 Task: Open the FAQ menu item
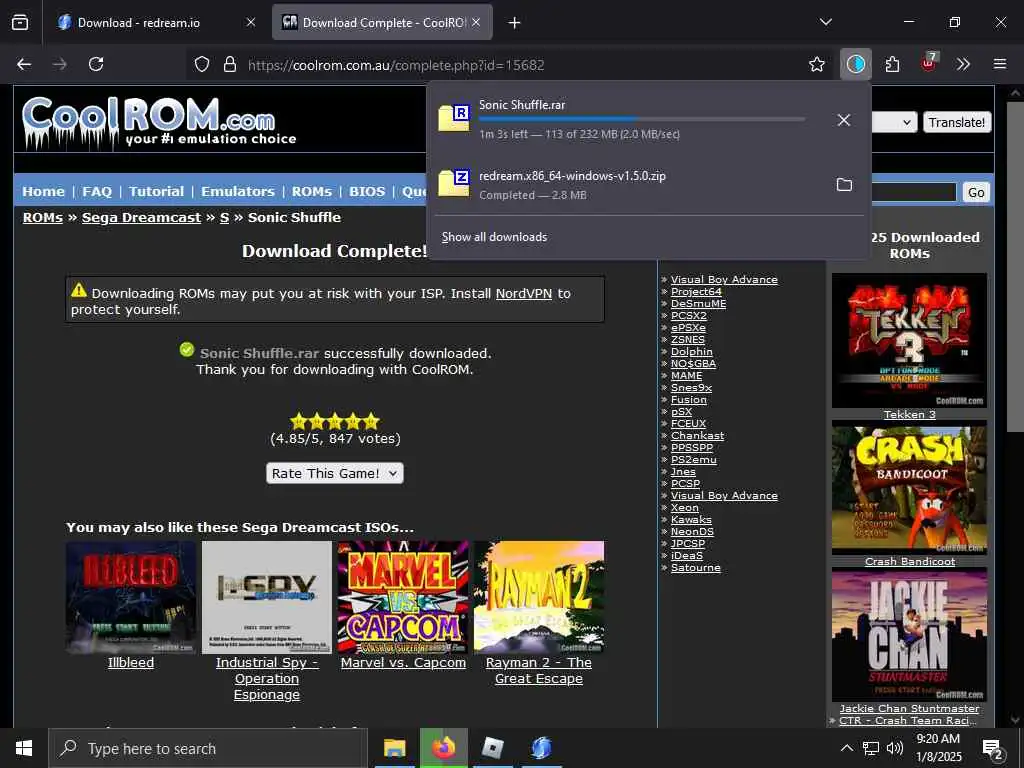pyautogui.click(x=97, y=191)
